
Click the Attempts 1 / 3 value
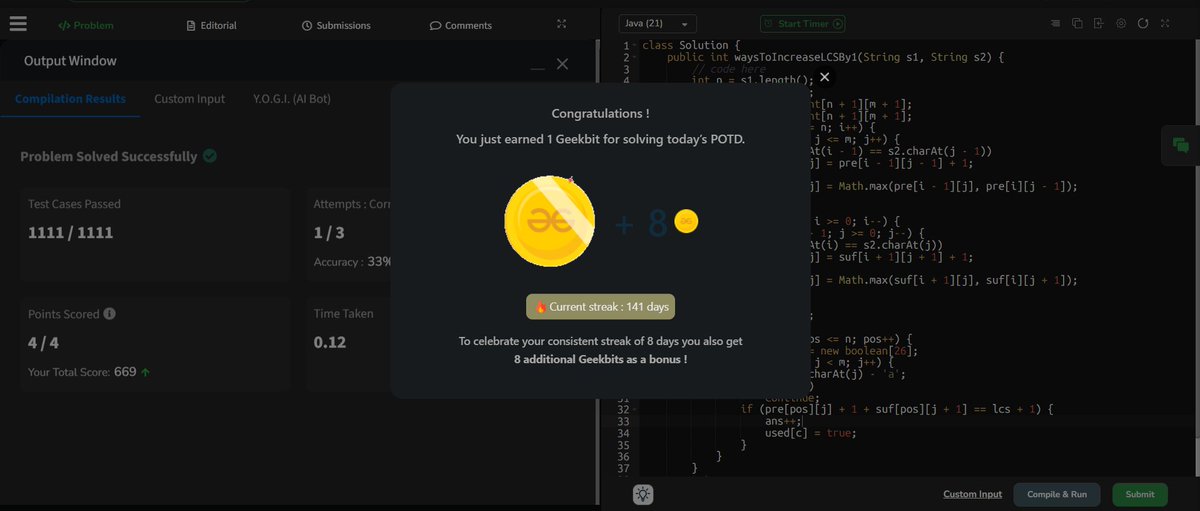tap(329, 233)
